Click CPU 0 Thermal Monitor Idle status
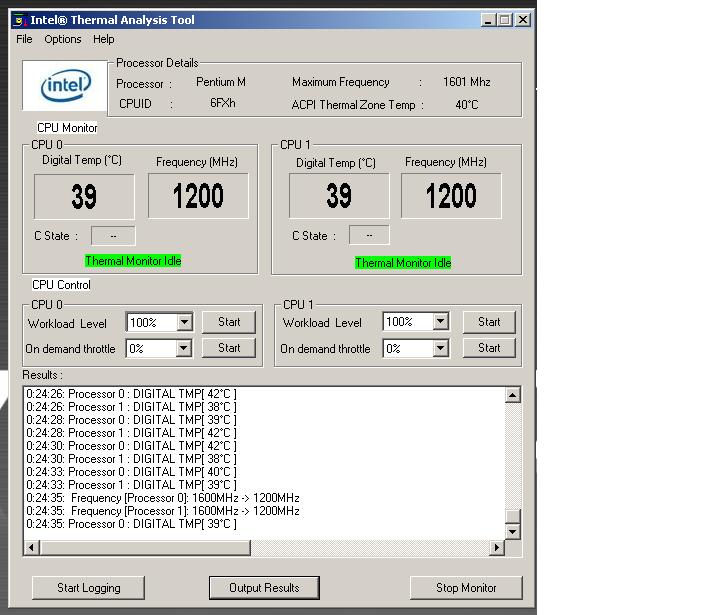 (x=133, y=261)
